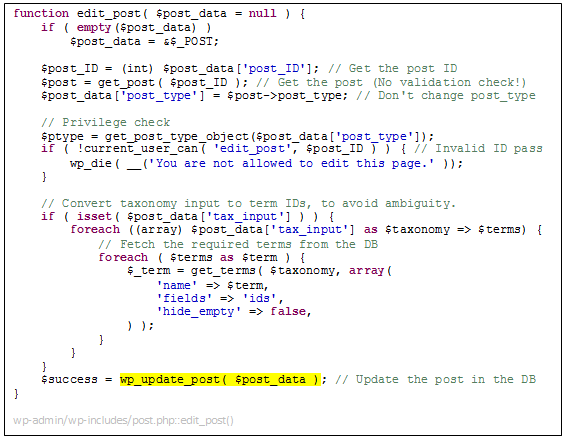The image size is (563, 437).
Task: Click the $ptype variable
Action: pyautogui.click(x=62, y=136)
